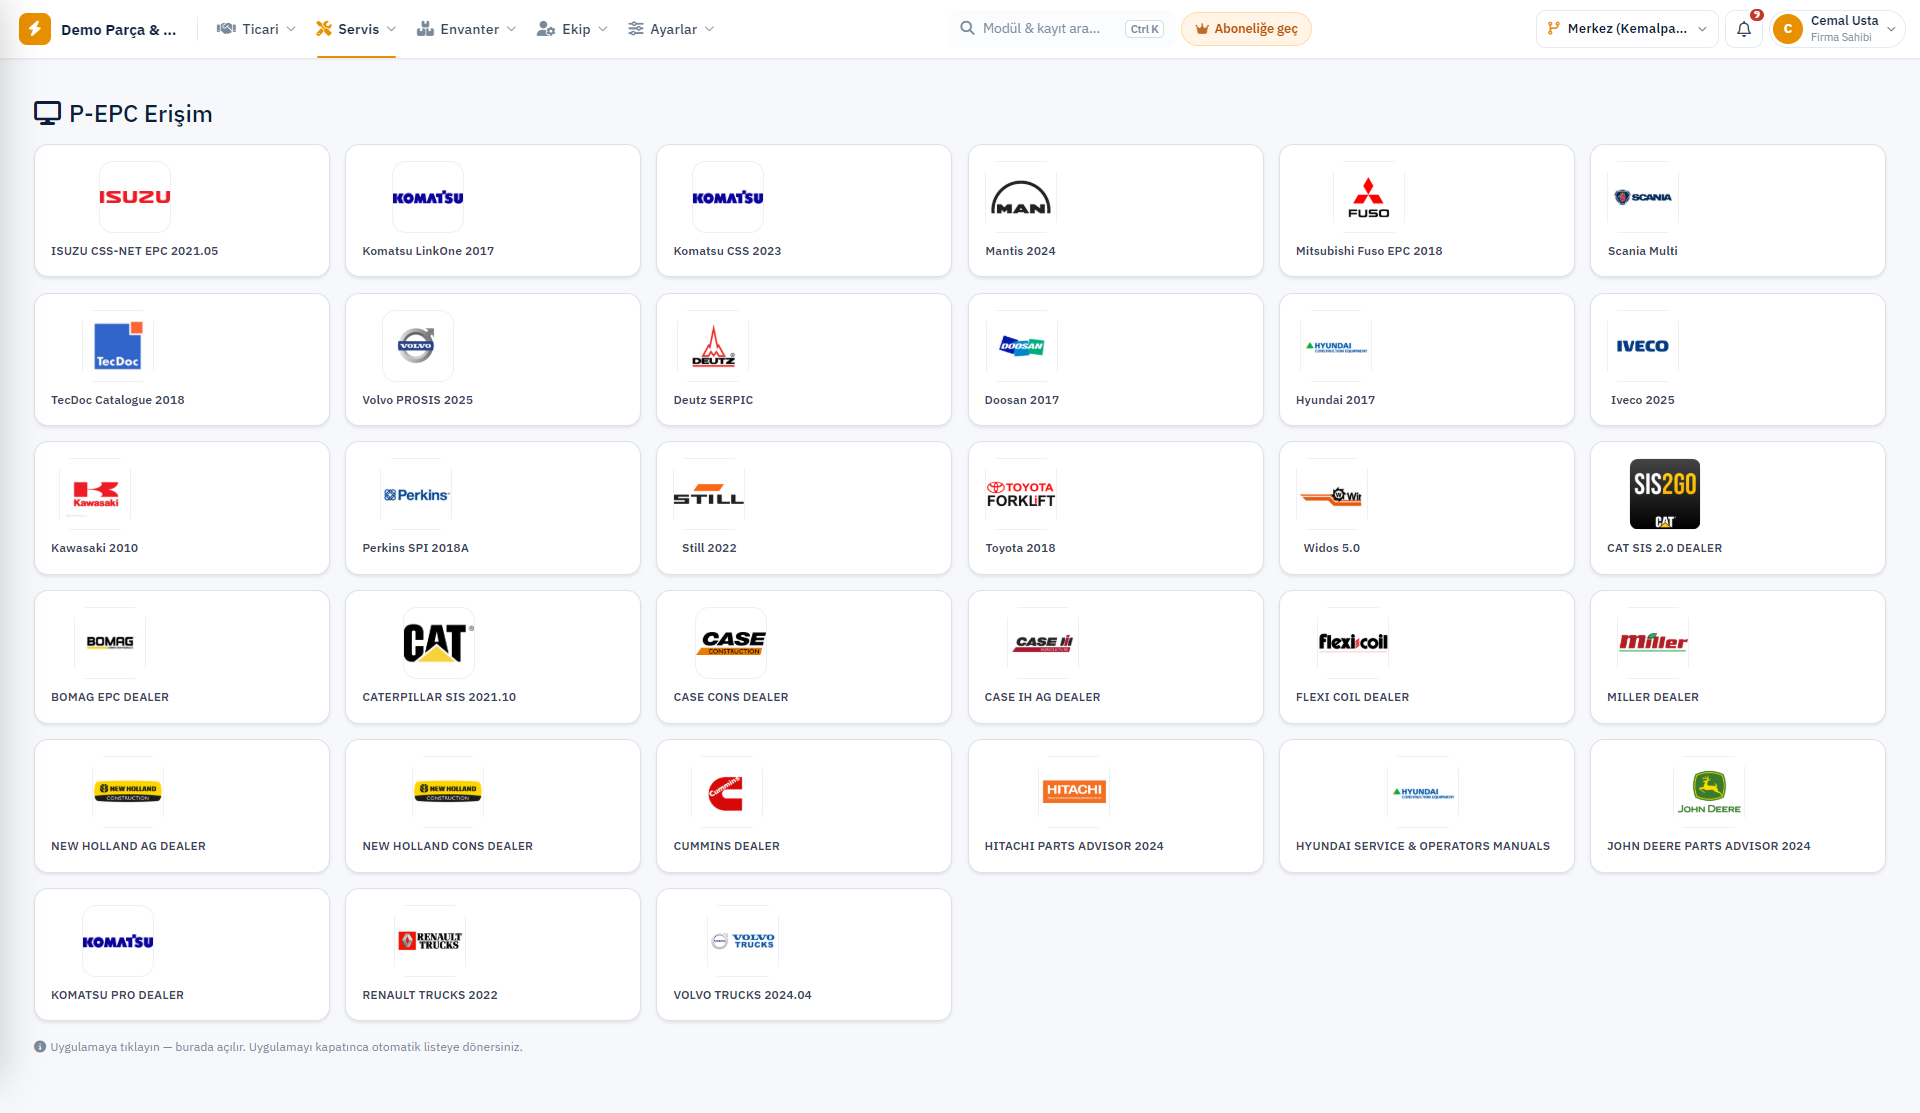Click the Miller dealer logo
Image resolution: width=1920 pixels, height=1113 pixels.
click(x=1653, y=643)
